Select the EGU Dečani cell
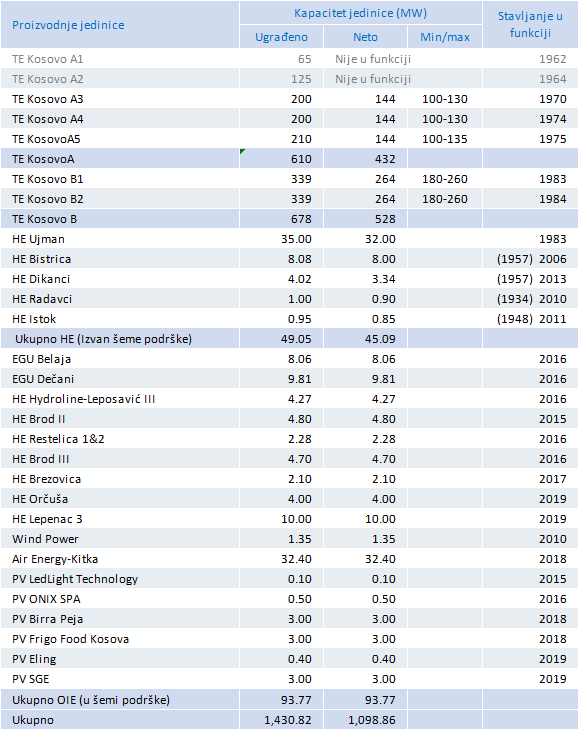This screenshot has height=731, width=580. click(120, 379)
